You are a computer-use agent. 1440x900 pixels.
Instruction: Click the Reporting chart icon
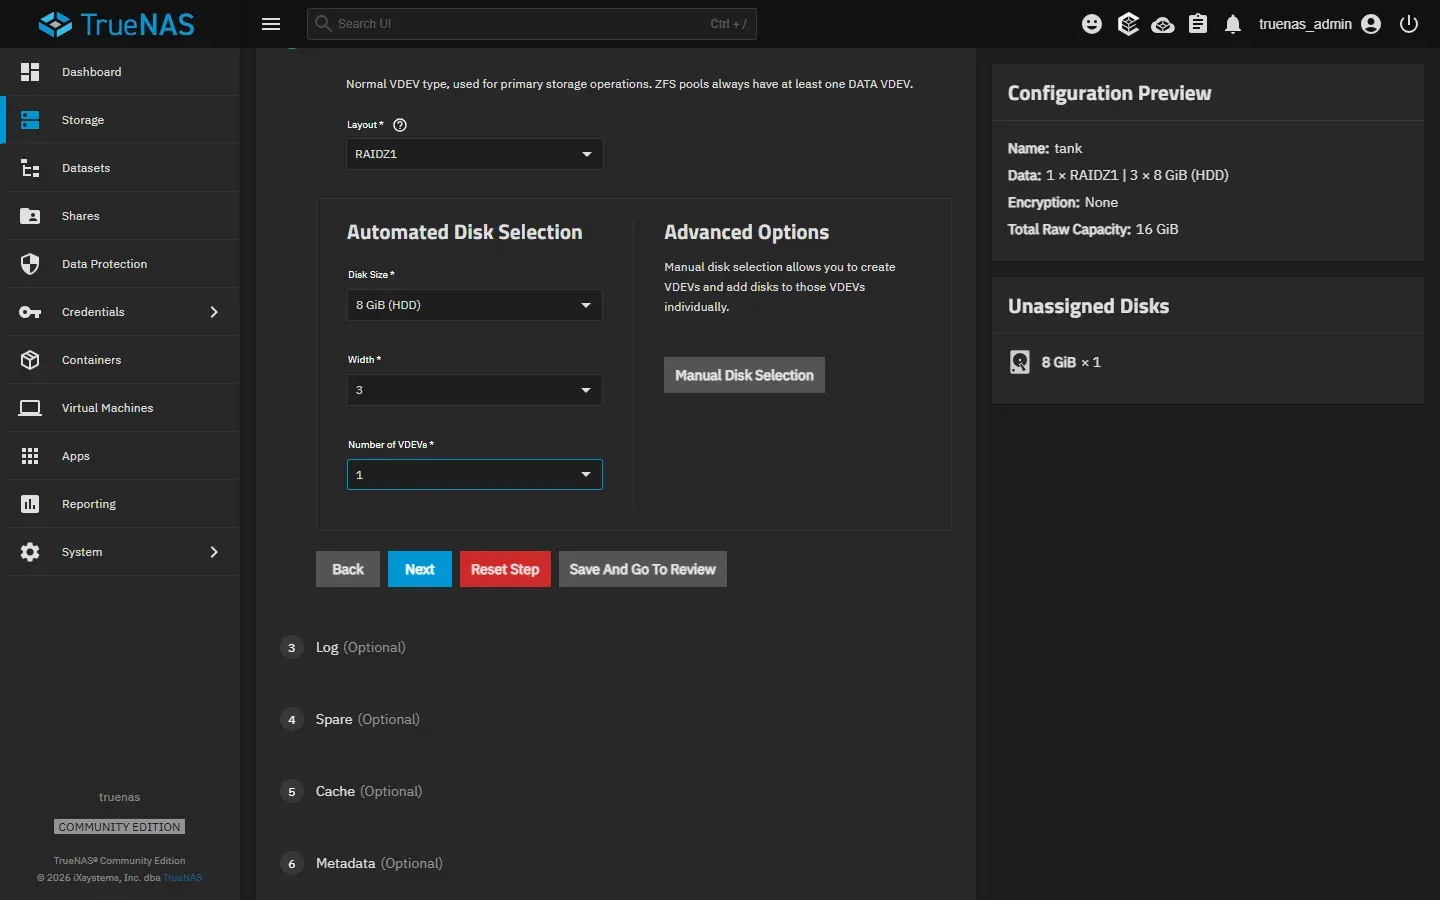(x=30, y=504)
